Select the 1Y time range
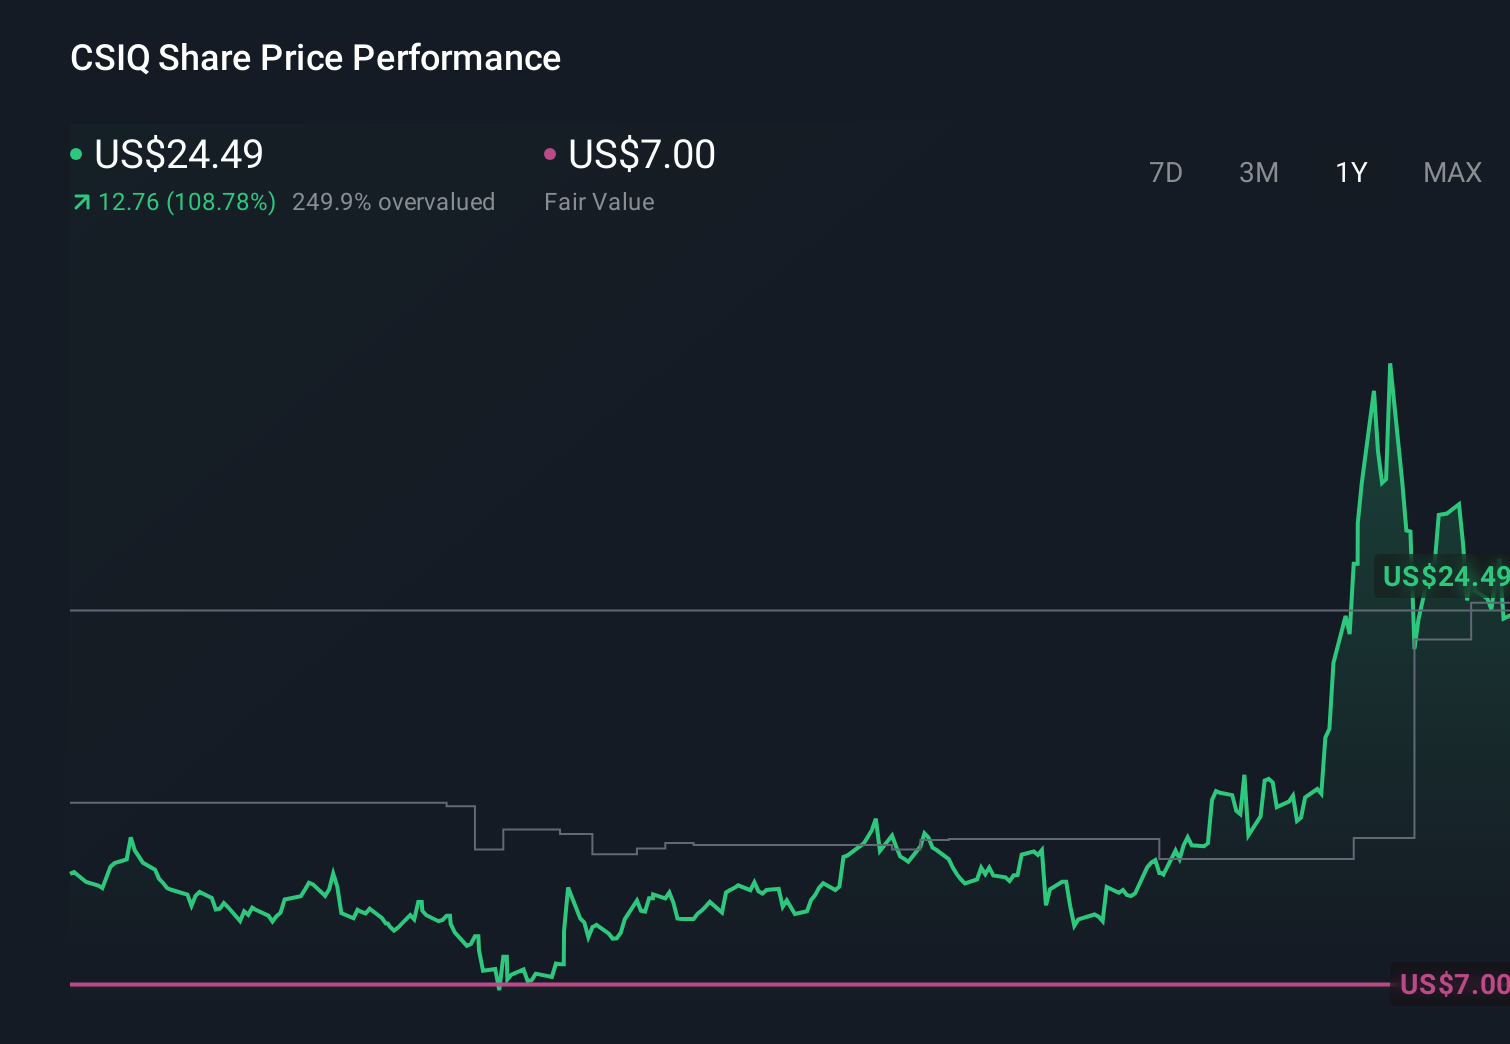This screenshot has height=1044, width=1510. pyautogui.click(x=1350, y=172)
